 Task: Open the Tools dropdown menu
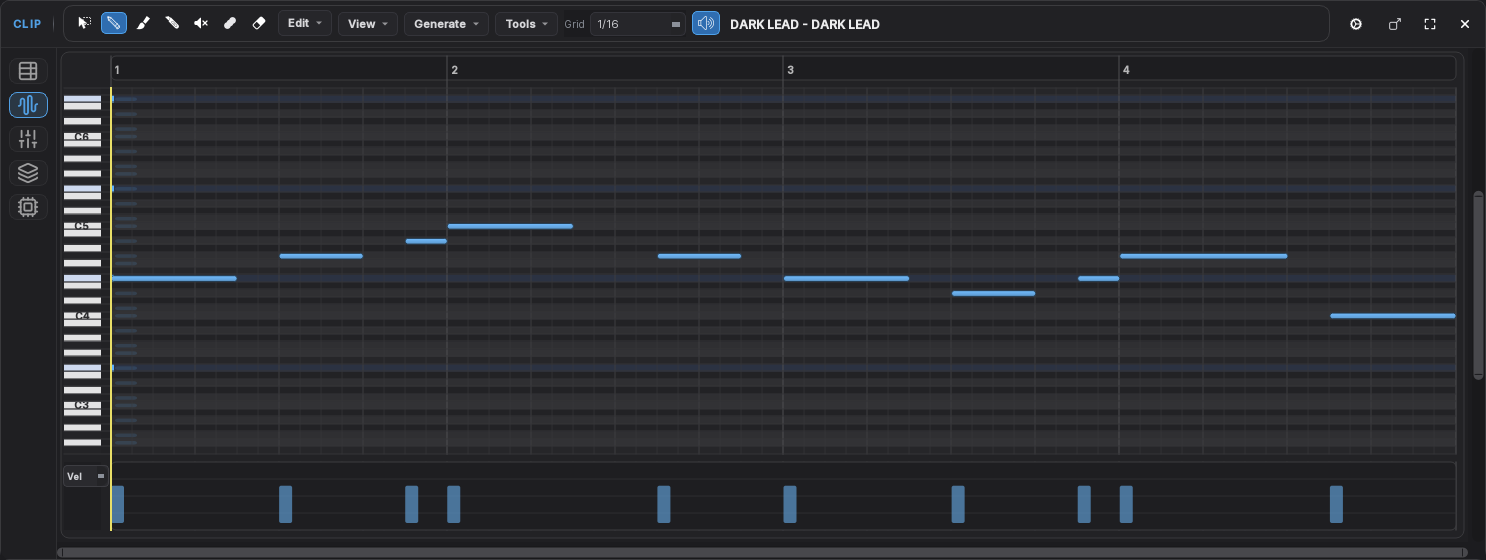[x=526, y=23]
